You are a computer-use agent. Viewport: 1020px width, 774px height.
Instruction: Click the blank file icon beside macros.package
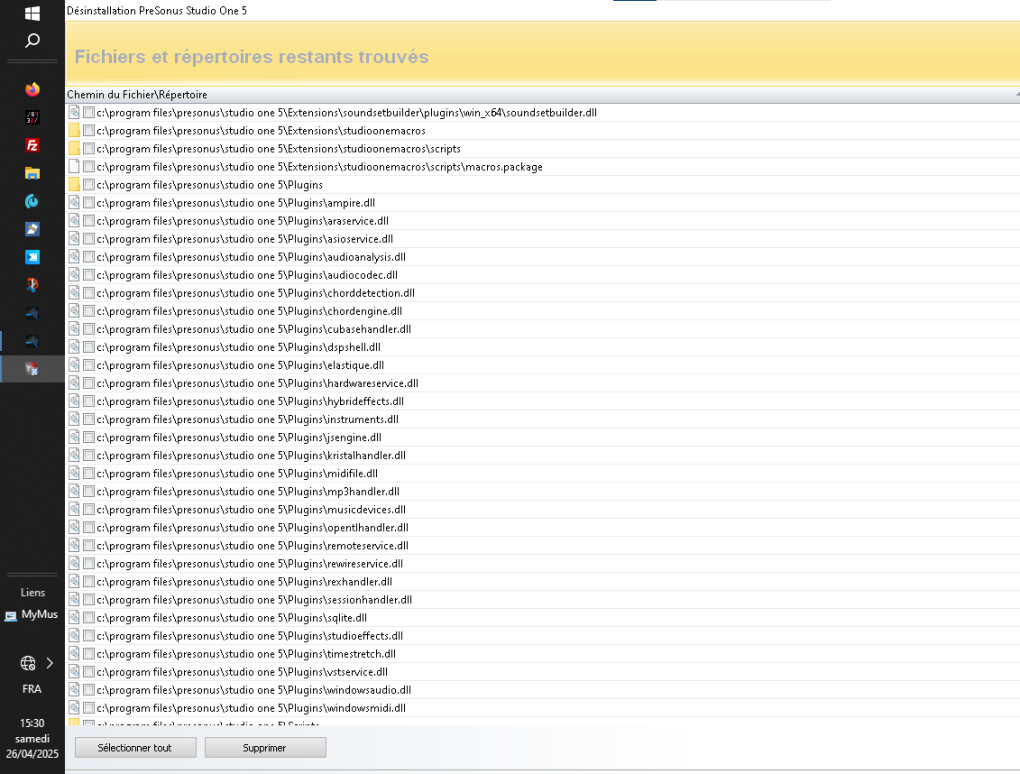tap(74, 167)
